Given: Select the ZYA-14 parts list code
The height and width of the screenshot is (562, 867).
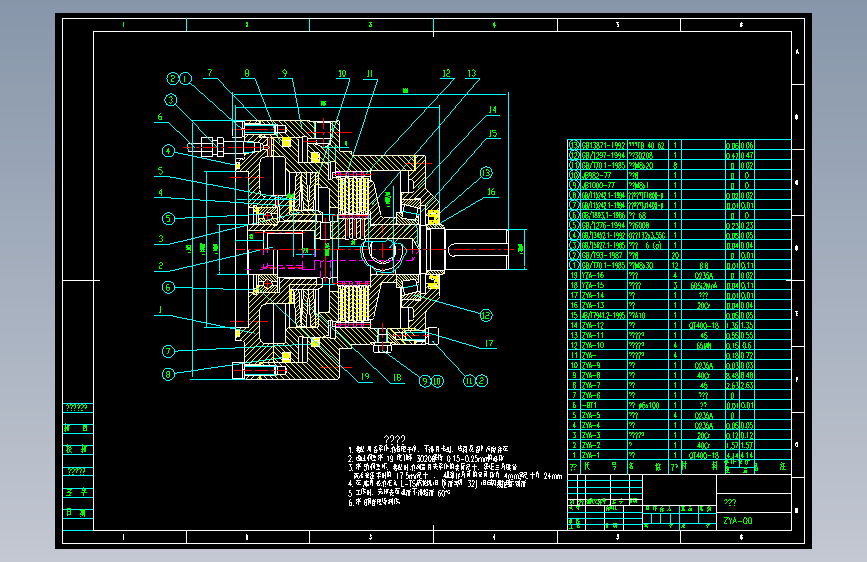Looking at the screenshot, I should point(593,295).
